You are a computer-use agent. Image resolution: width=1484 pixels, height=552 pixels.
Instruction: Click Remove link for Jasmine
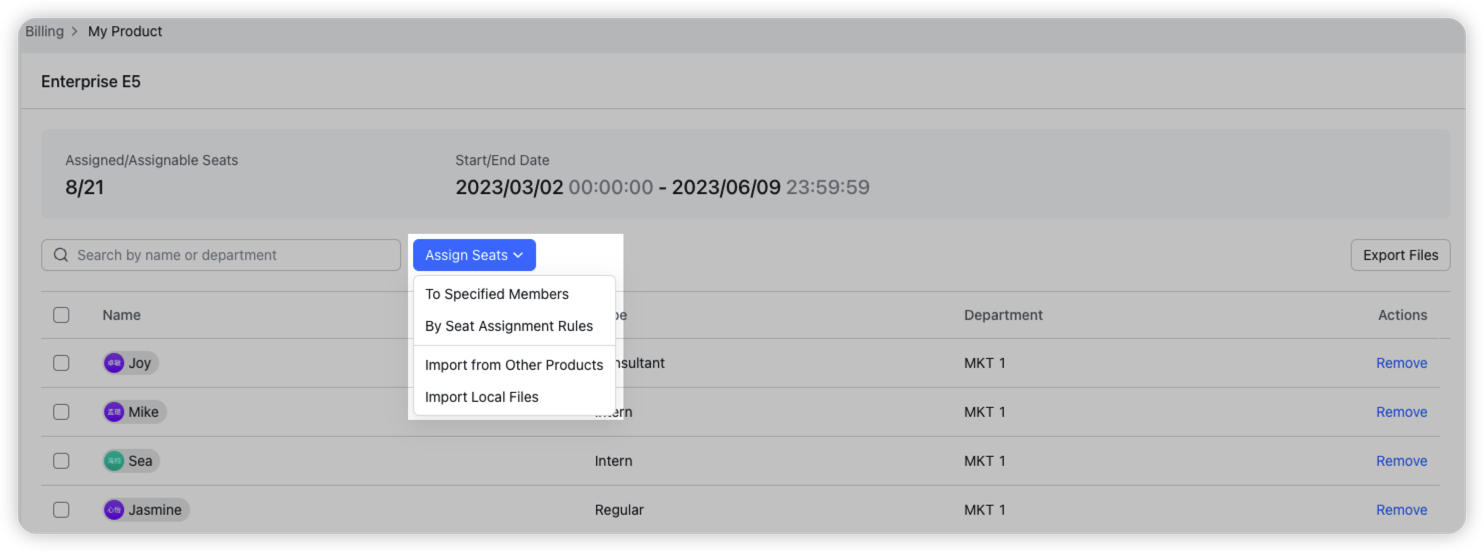1401,510
